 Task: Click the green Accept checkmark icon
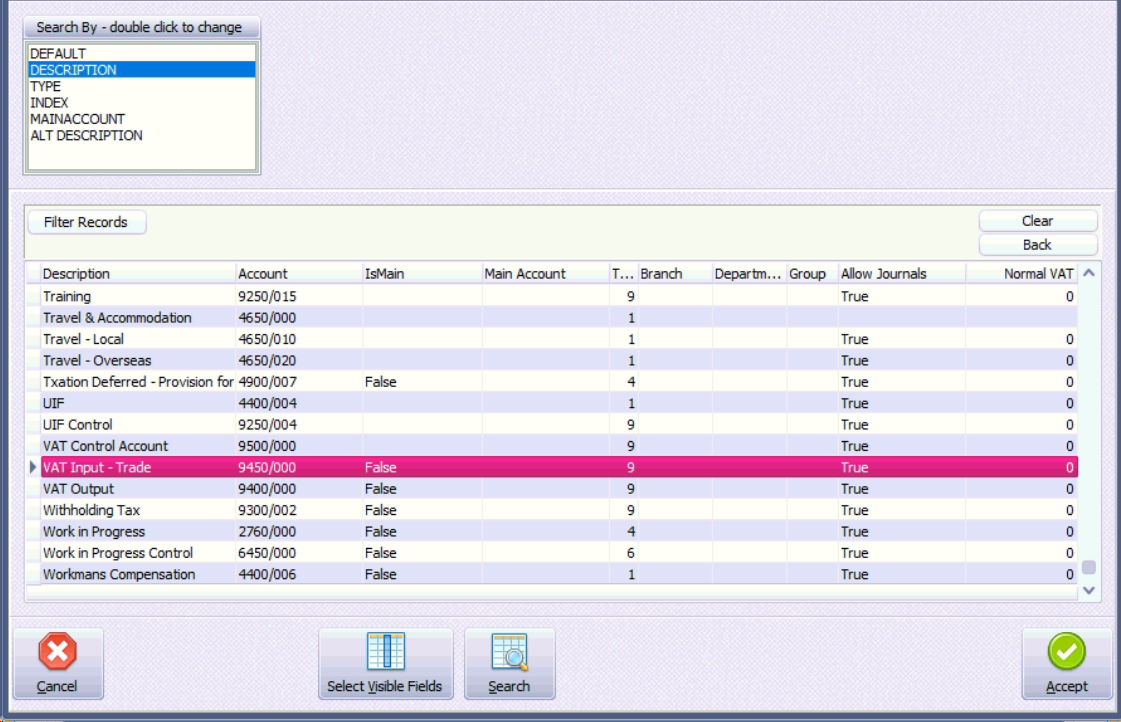(1066, 654)
